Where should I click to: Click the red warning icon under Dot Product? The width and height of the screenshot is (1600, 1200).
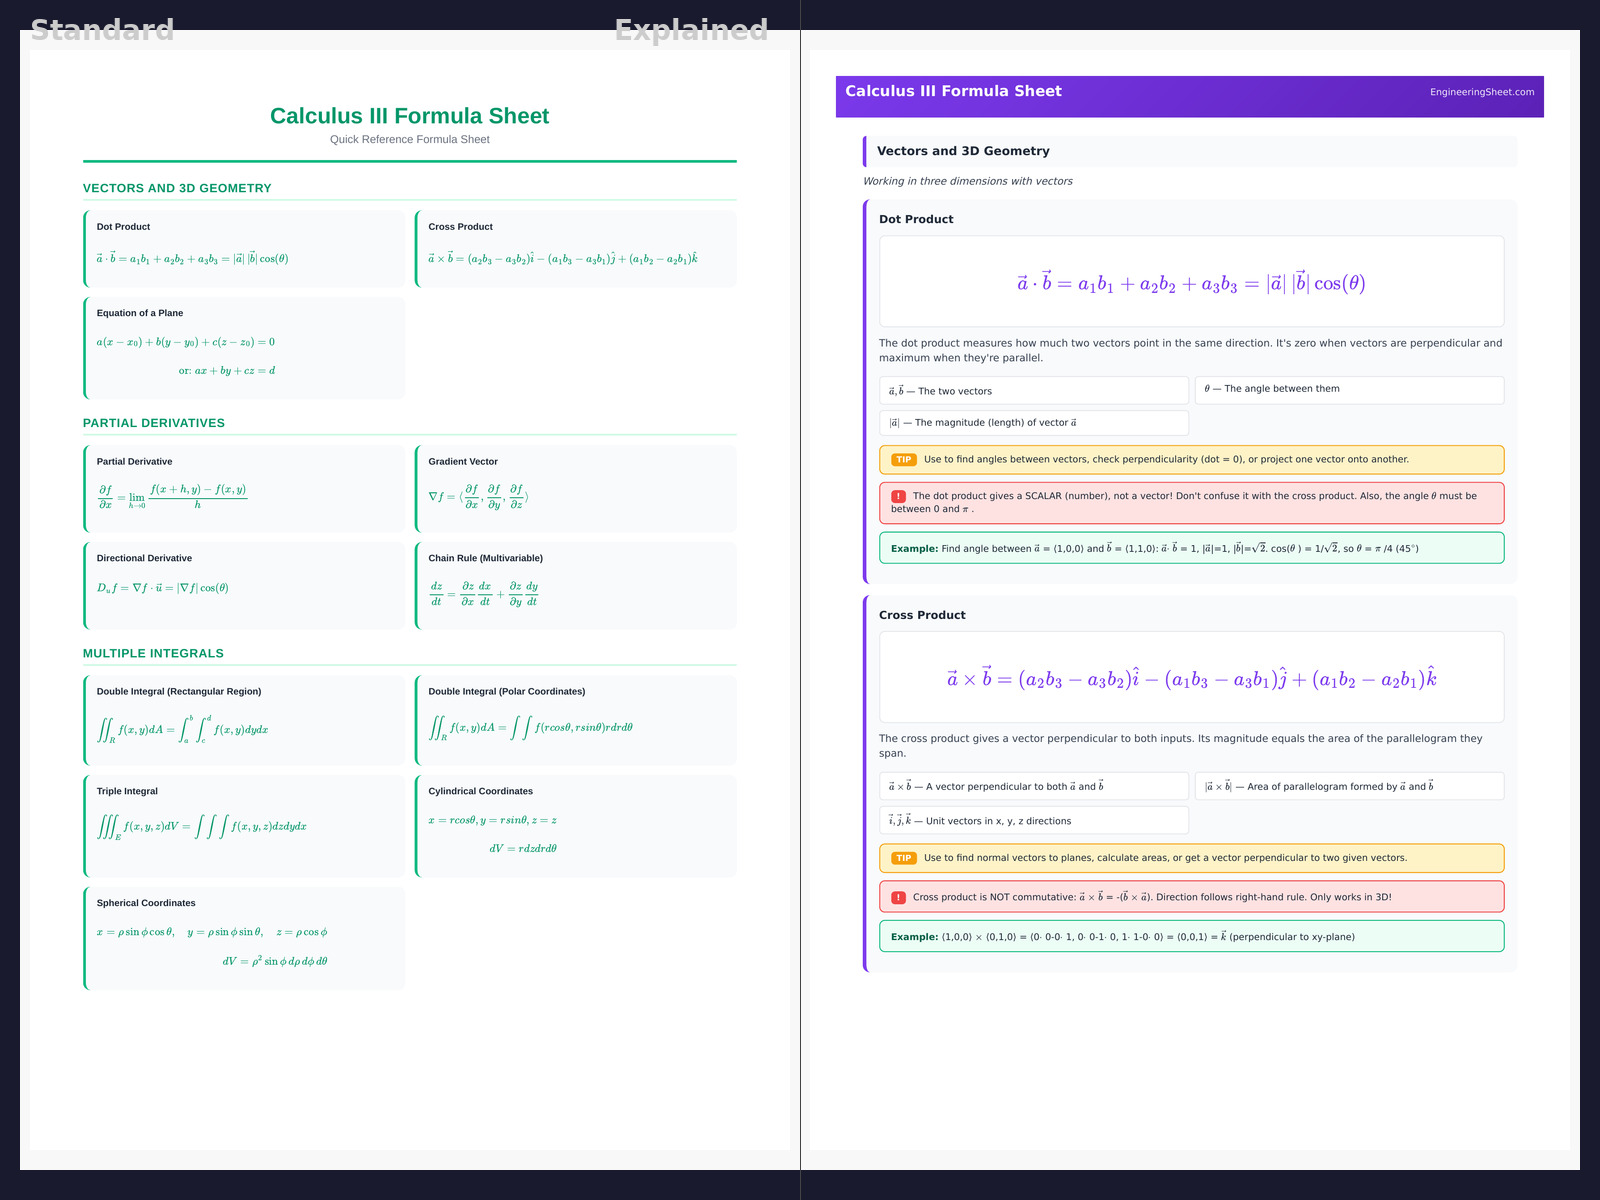pos(898,496)
